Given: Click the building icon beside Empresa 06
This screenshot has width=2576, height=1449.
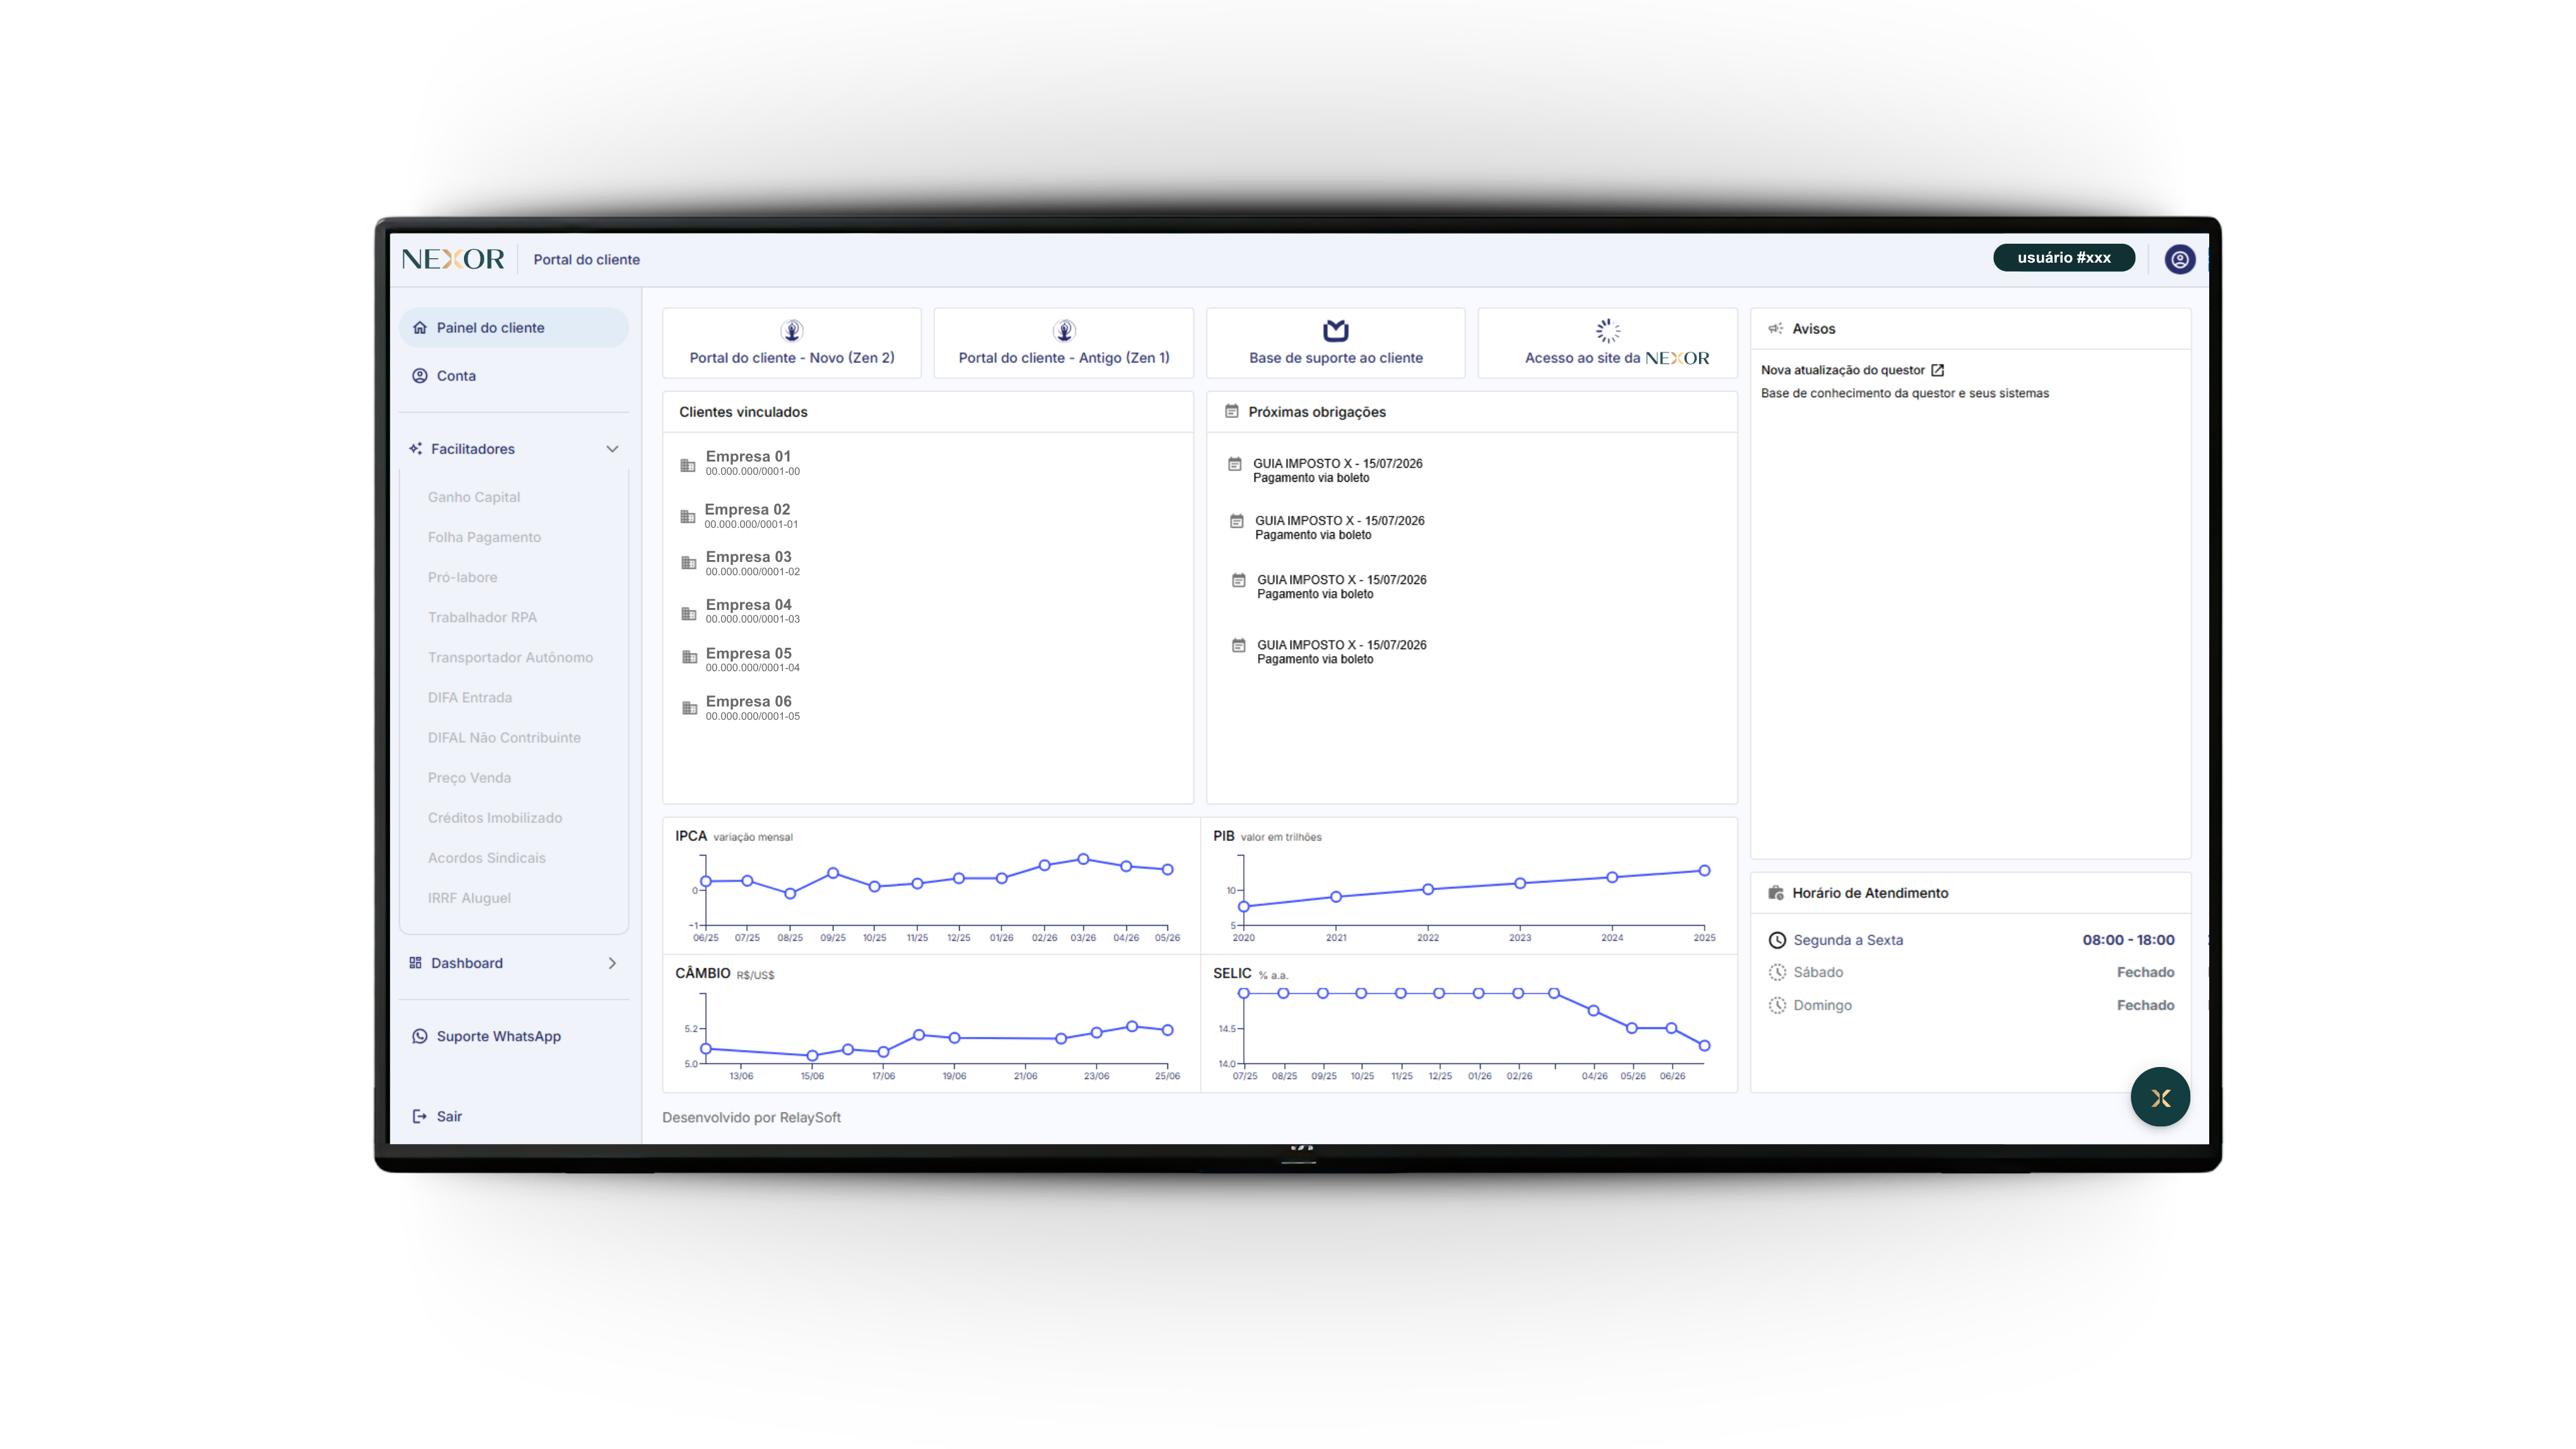Looking at the screenshot, I should pos(689,708).
